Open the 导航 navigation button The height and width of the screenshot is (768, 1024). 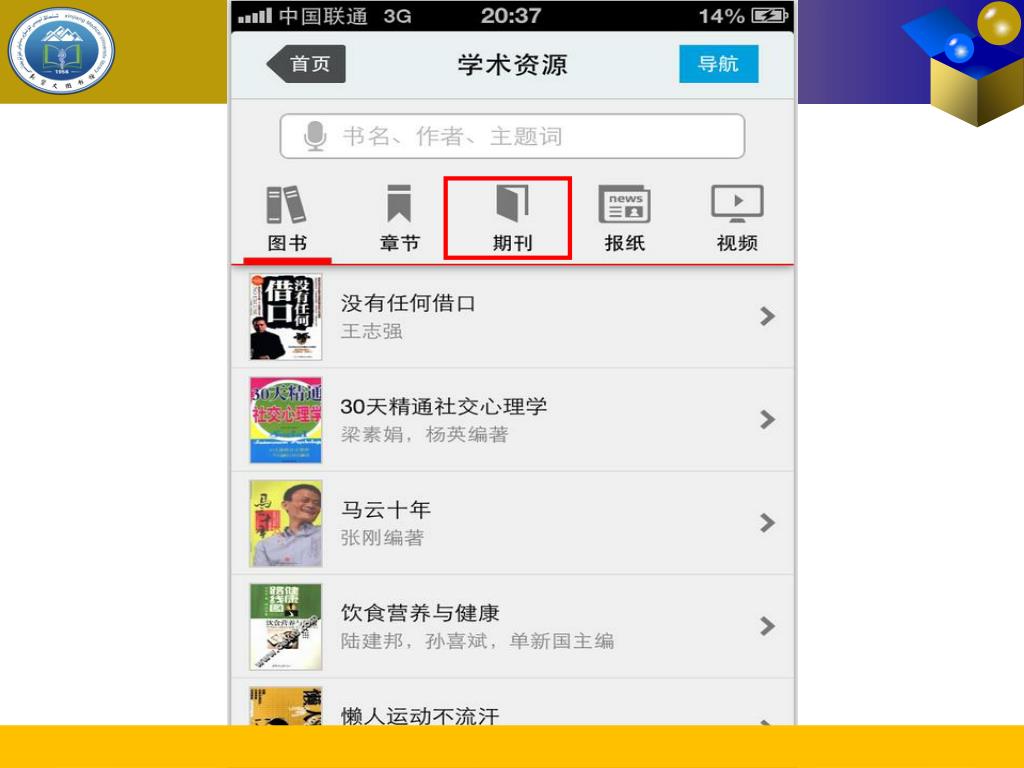pyautogui.click(x=718, y=64)
